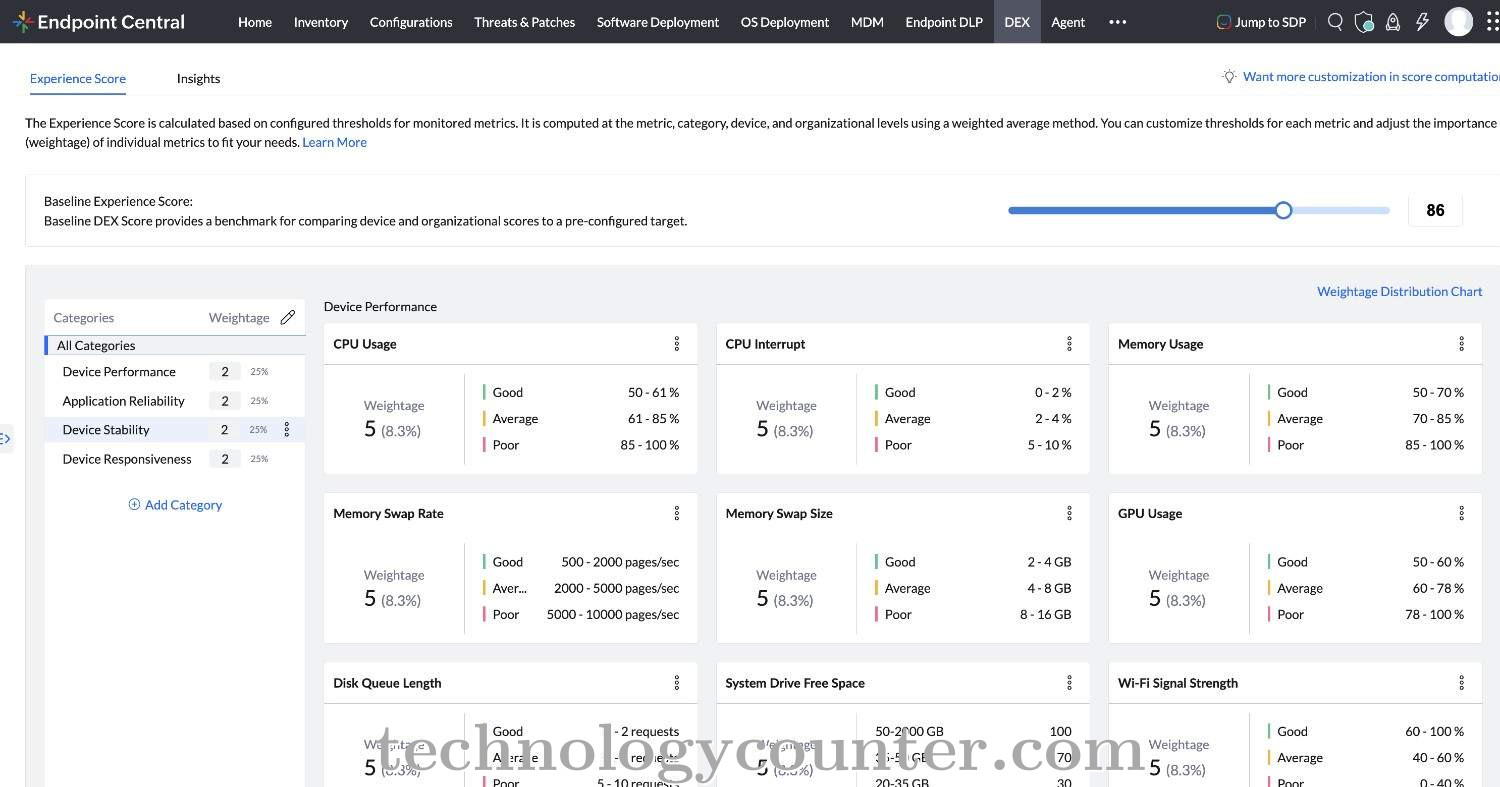Click the rocket icon in the header
Viewport: 1500px width, 787px height.
pos(1392,21)
